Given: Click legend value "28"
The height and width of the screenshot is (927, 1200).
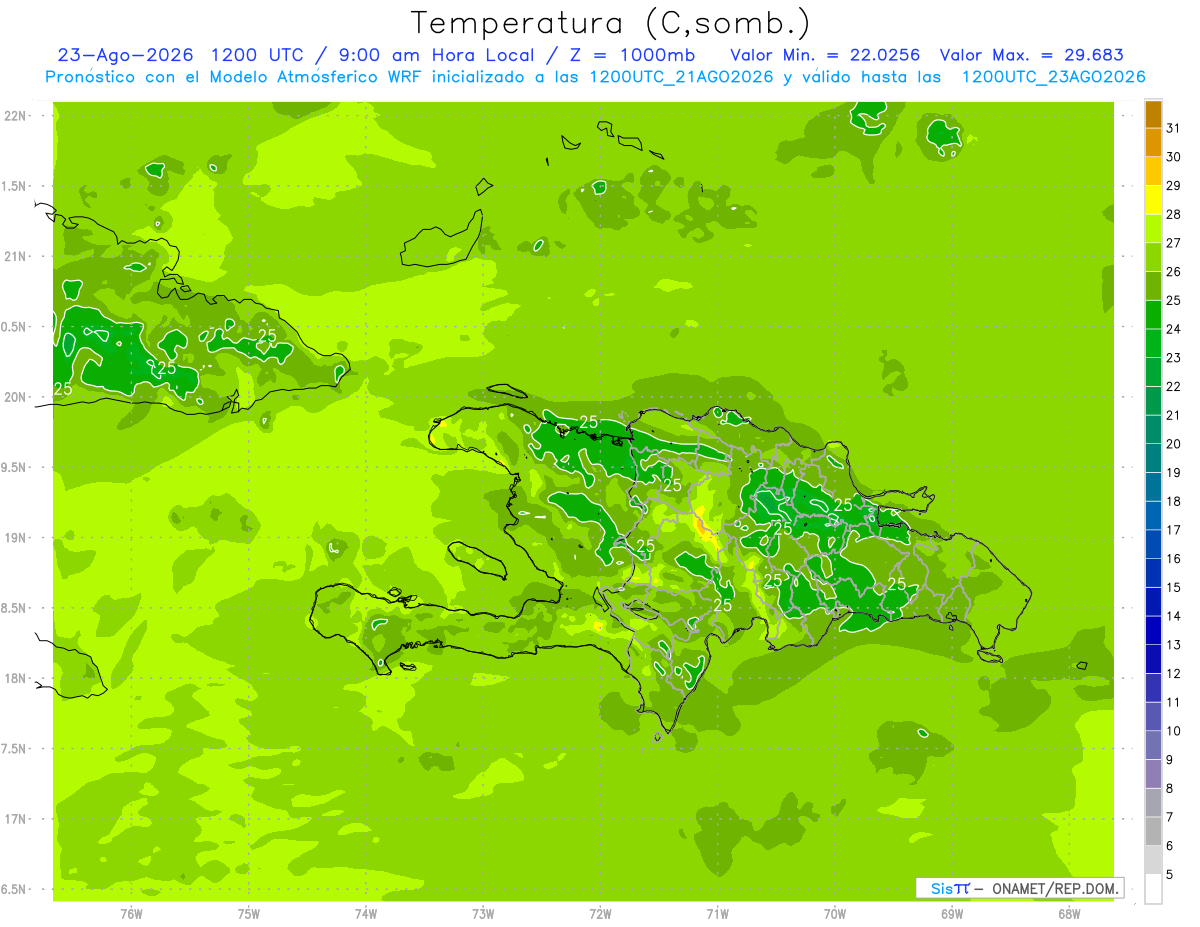Looking at the screenshot, I should [x=1174, y=214].
